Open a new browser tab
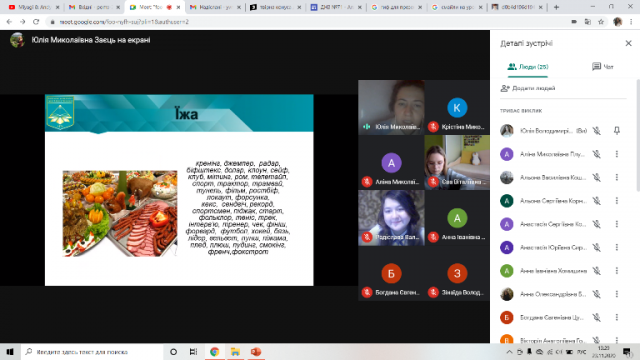 tap(556, 7)
